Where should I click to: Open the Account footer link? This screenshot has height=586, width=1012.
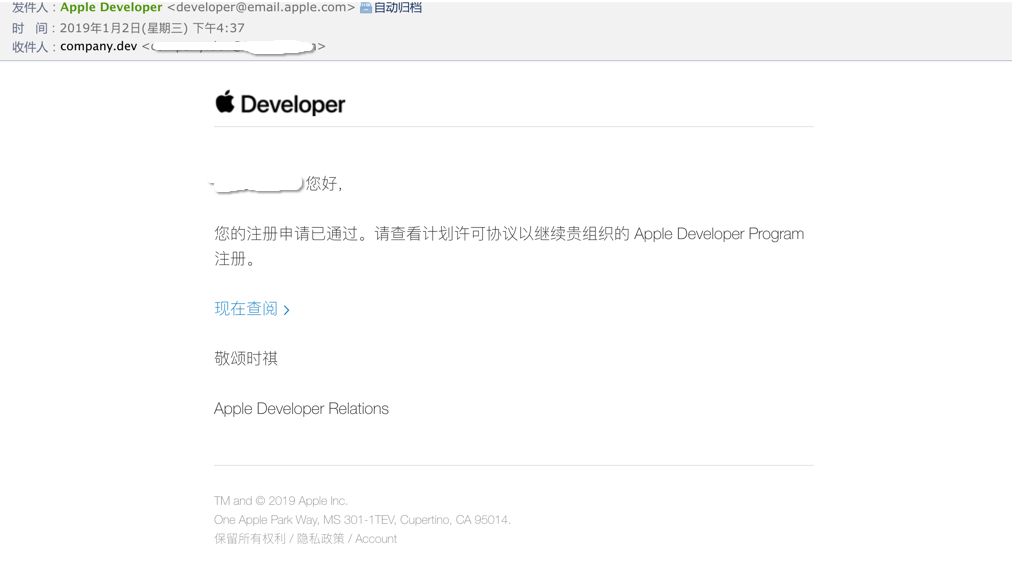pos(376,539)
